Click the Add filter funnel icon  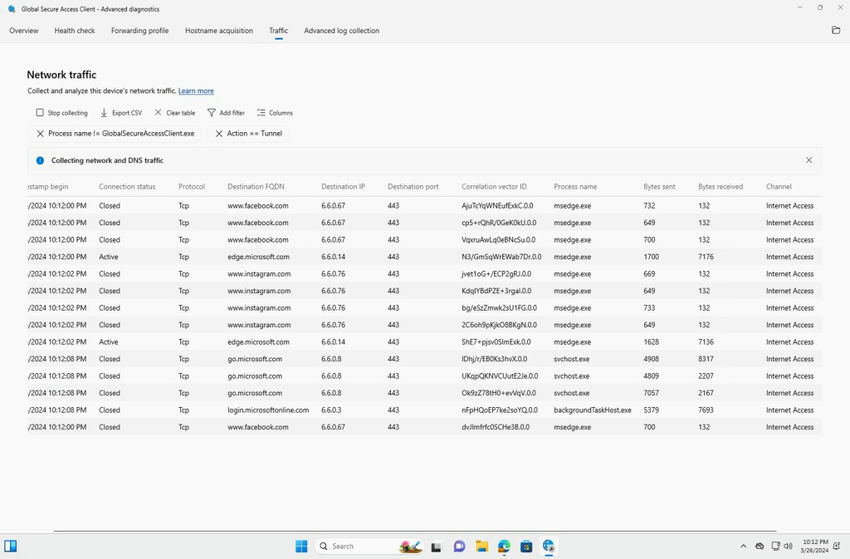[211, 113]
